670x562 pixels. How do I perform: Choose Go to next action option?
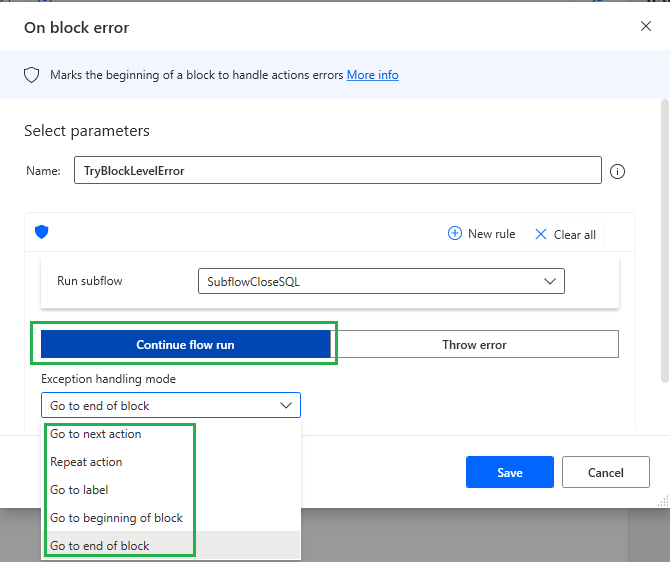(x=171, y=434)
